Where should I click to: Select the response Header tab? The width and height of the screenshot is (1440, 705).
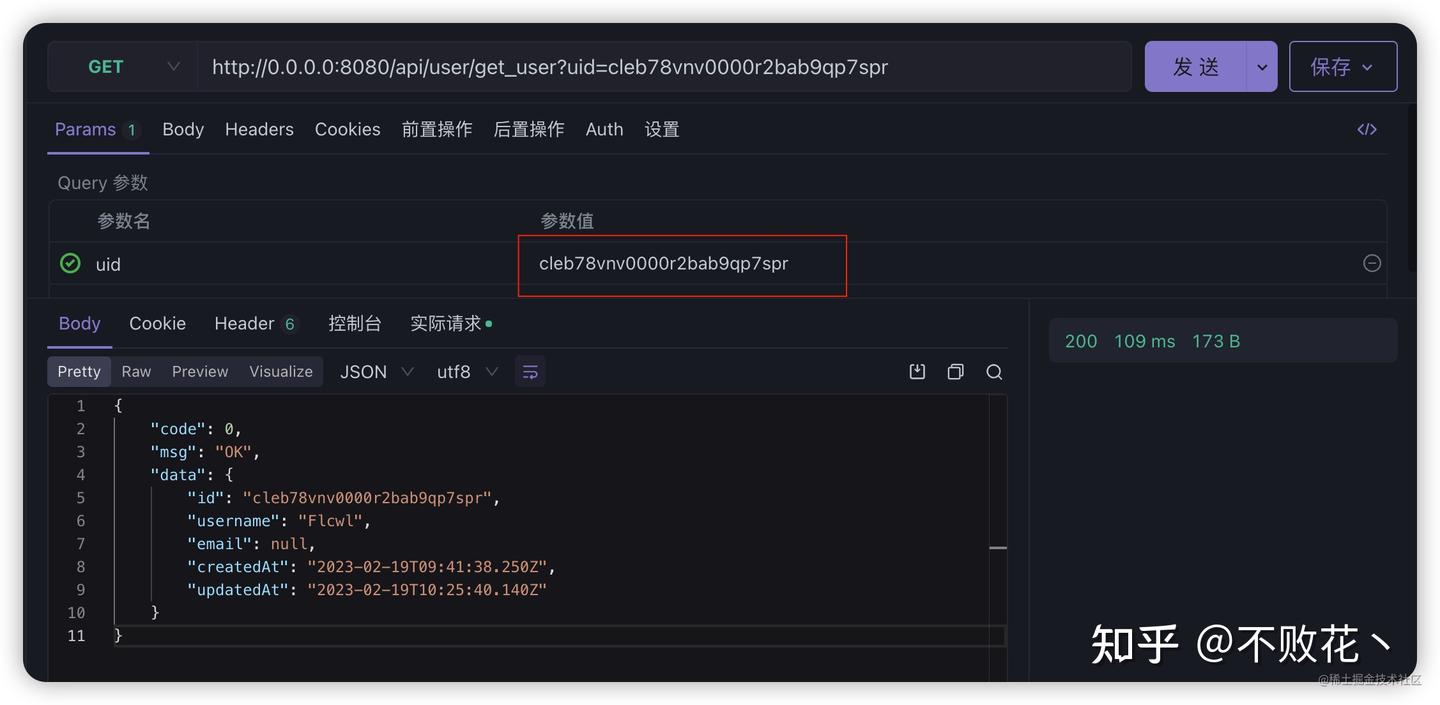[256, 324]
